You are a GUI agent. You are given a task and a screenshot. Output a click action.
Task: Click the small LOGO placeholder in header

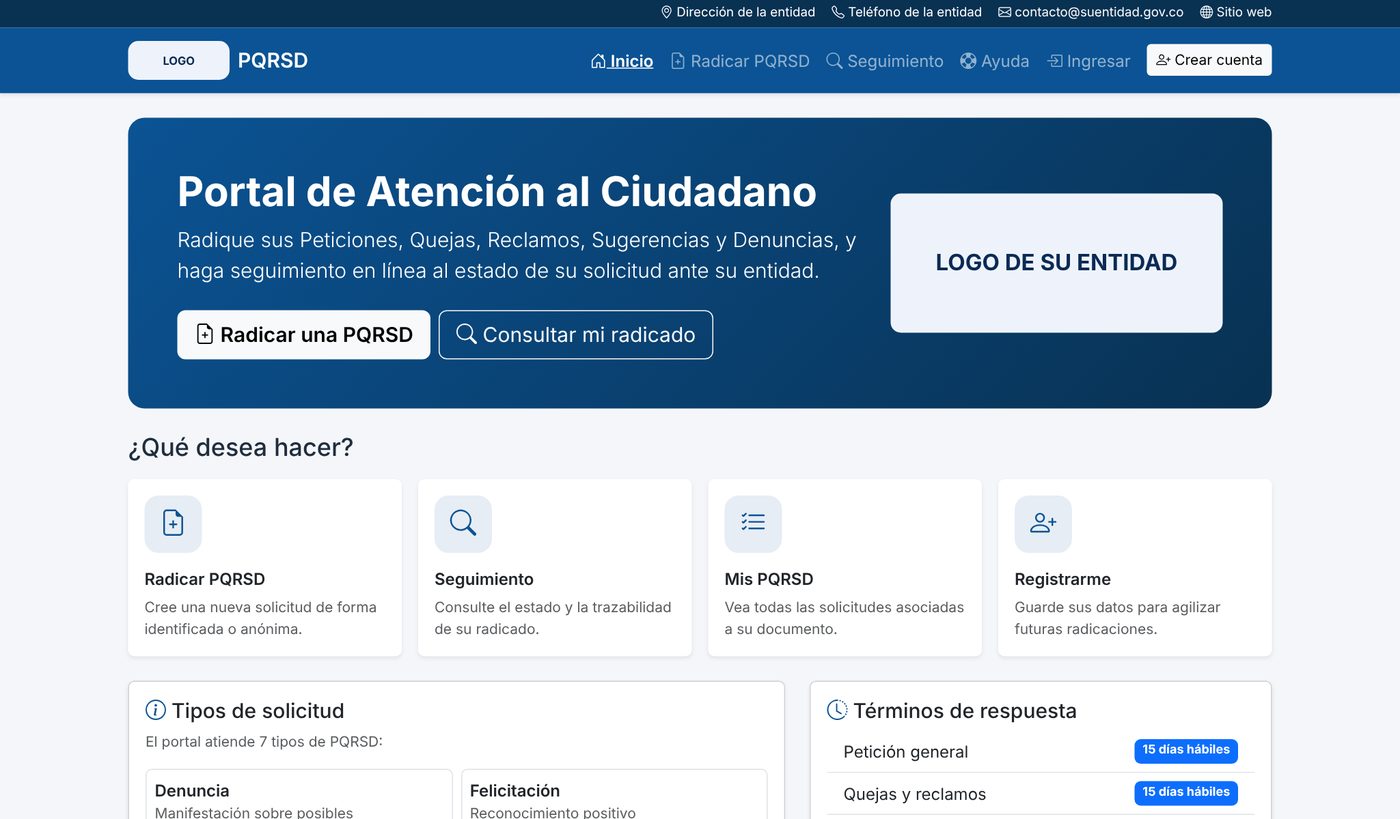[x=179, y=60]
